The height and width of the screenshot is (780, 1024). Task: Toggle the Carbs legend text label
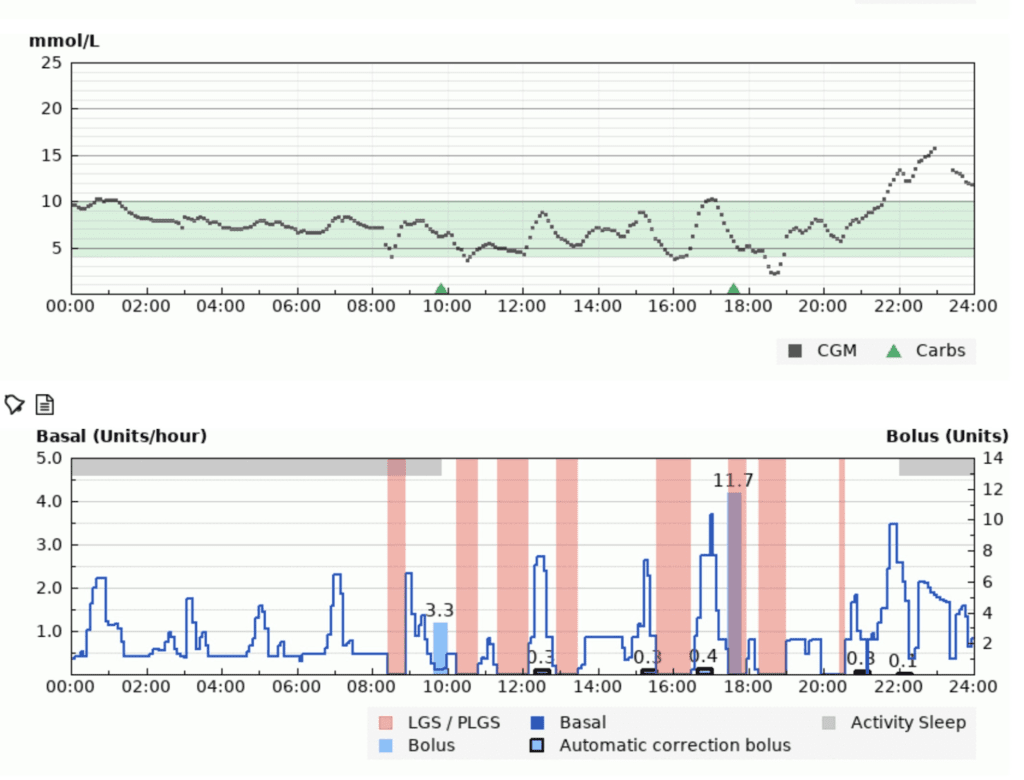pos(940,351)
